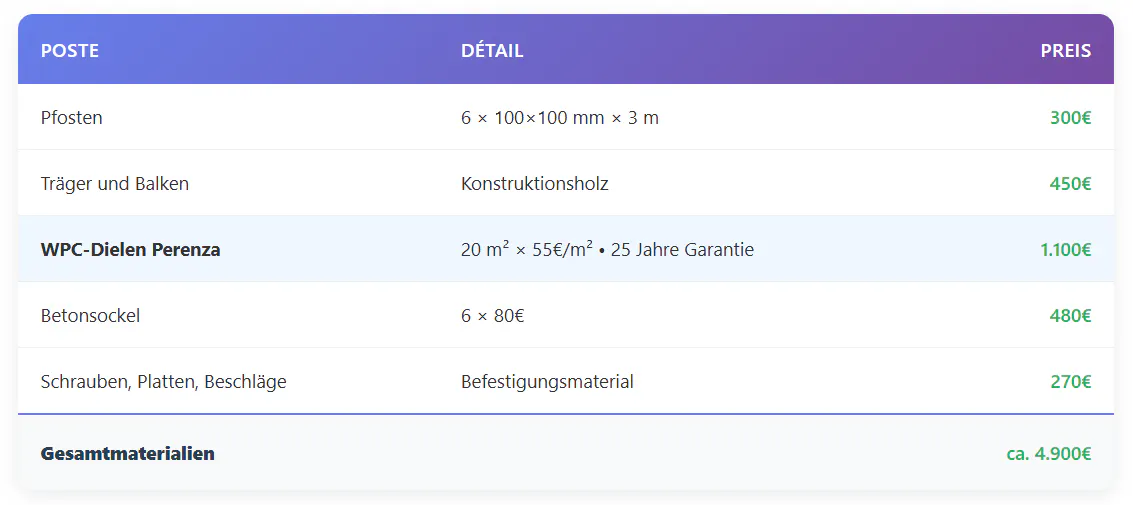The width and height of the screenshot is (1133, 505).
Task: Select Schrauben, Platten, Beschläge cell
Action: (x=163, y=382)
